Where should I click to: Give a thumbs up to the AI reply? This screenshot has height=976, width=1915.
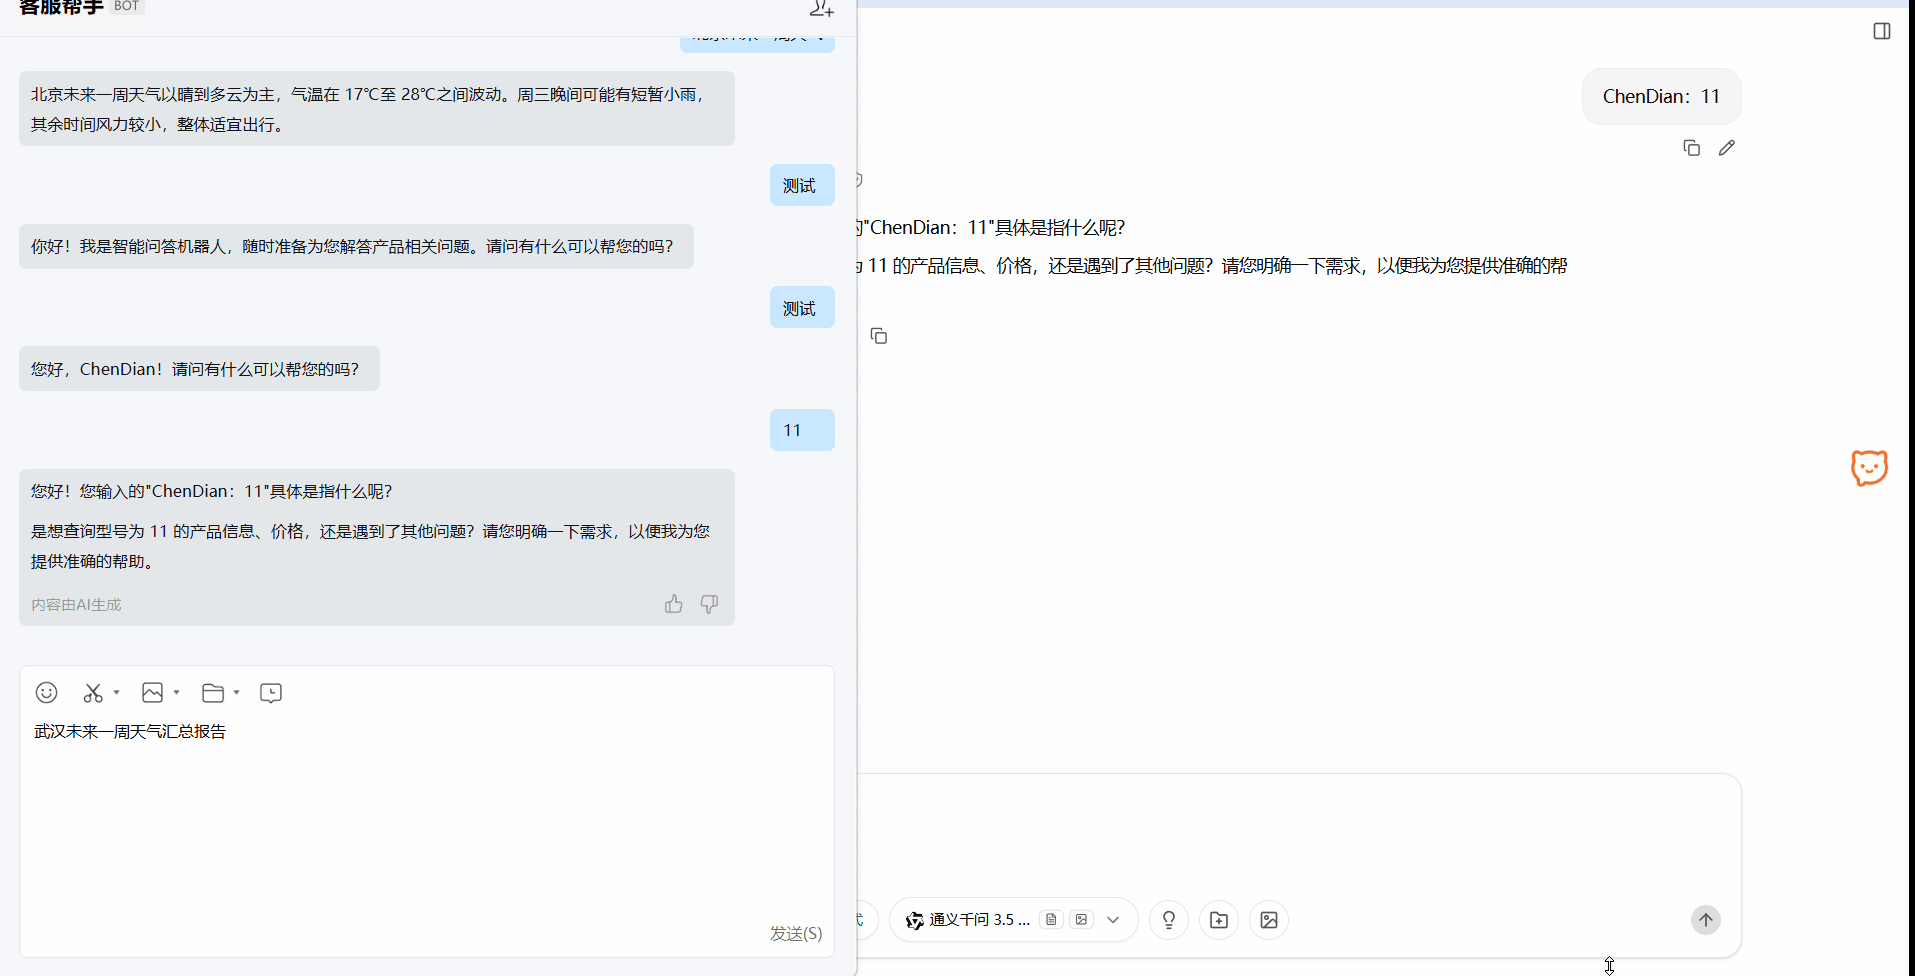point(673,603)
